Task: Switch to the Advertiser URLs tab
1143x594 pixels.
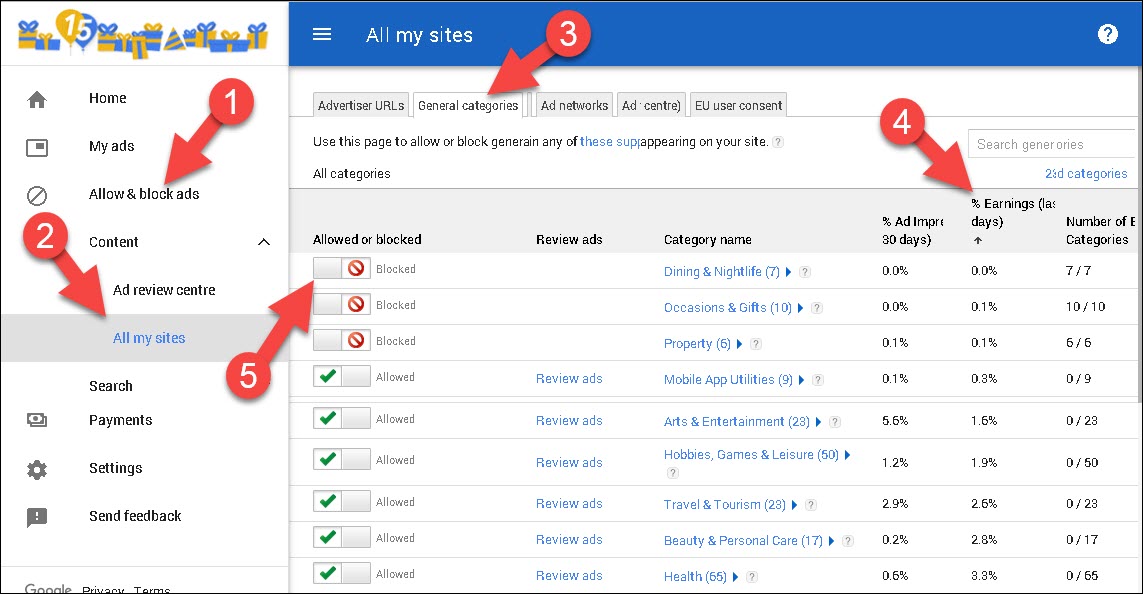Action: pos(360,105)
